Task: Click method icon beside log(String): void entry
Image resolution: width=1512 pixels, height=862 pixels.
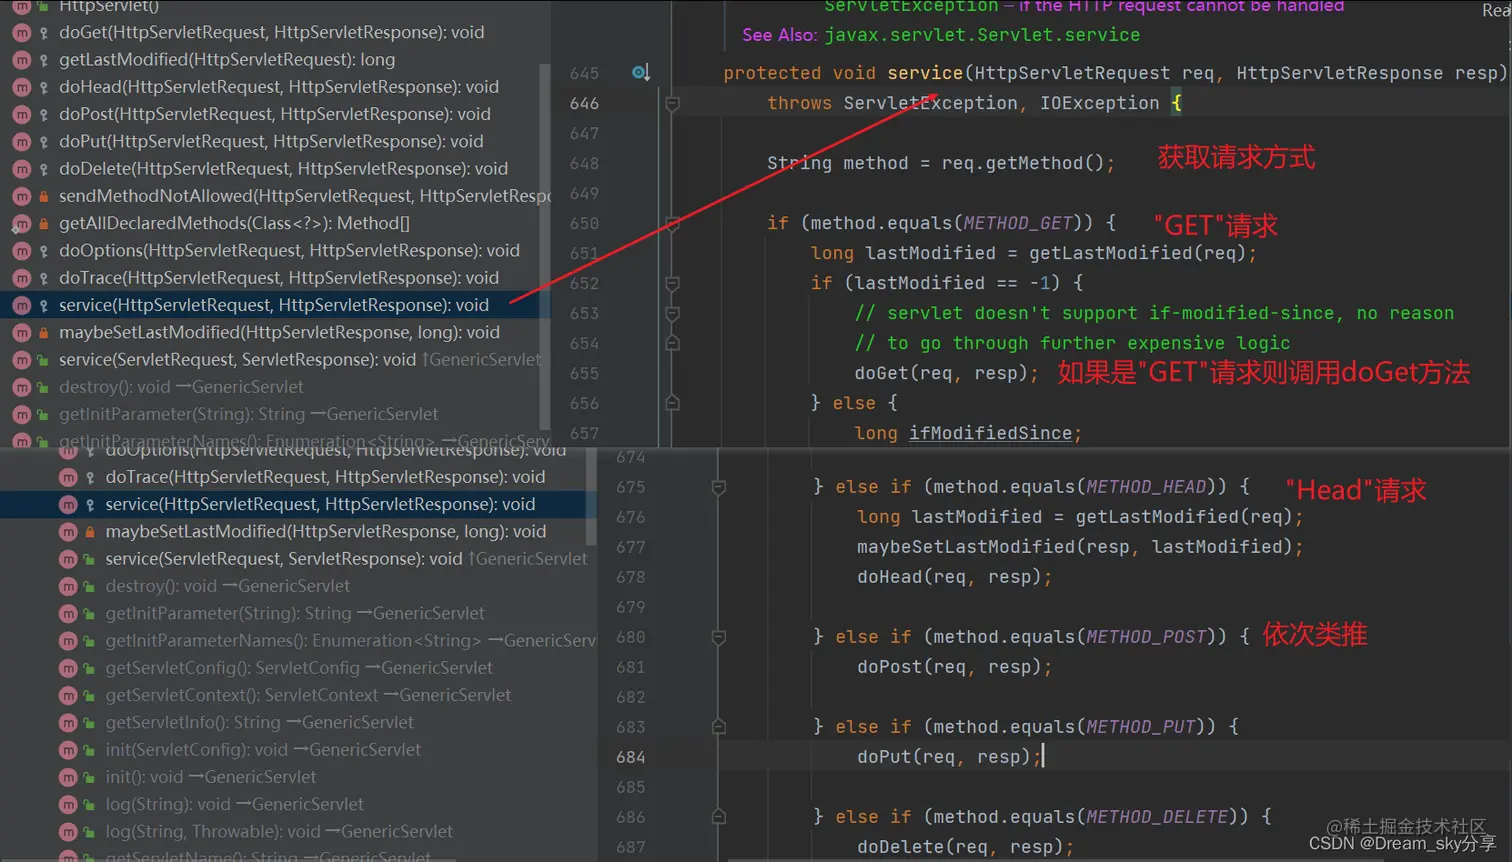Action: (68, 804)
